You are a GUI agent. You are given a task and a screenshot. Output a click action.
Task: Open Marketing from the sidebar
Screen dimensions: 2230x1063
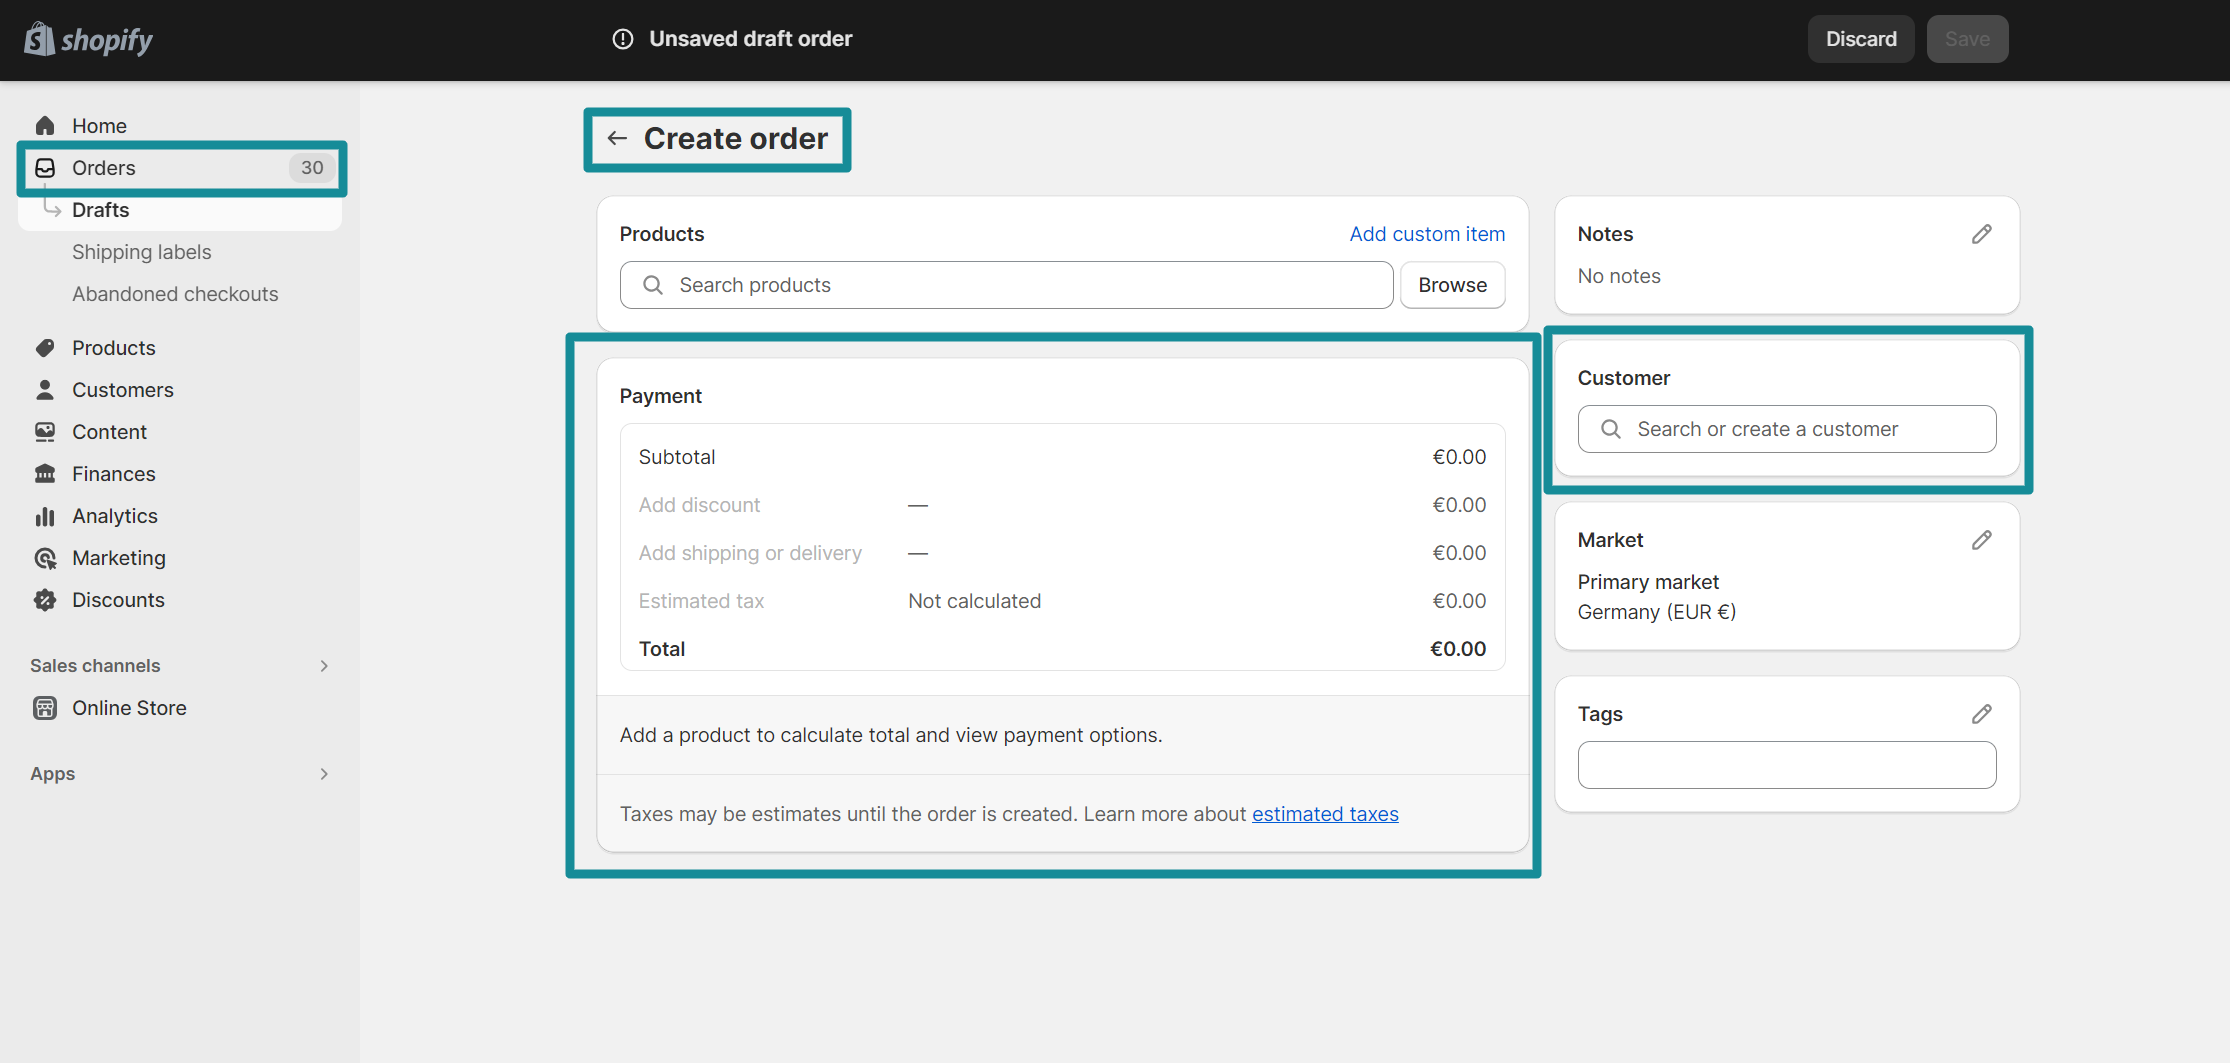pyautogui.click(x=118, y=557)
